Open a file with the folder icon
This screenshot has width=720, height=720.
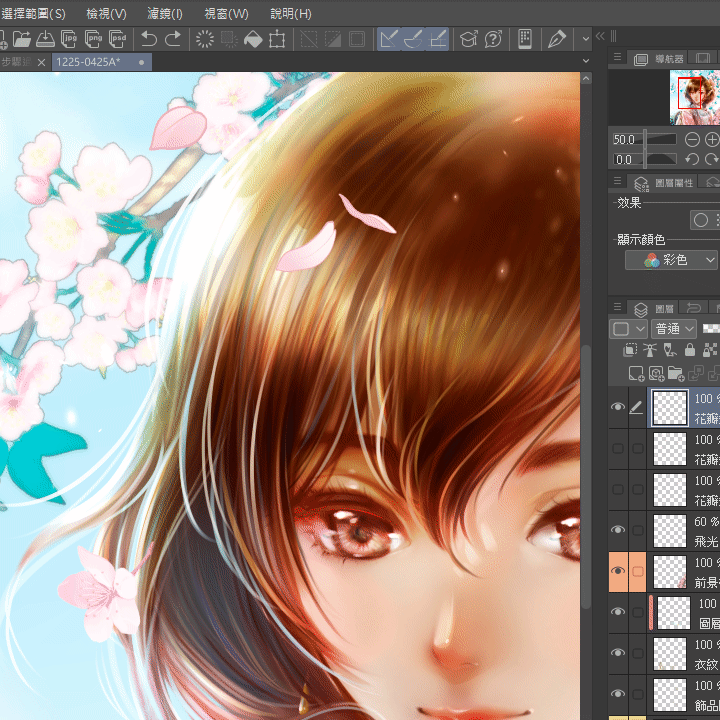click(x=22, y=39)
